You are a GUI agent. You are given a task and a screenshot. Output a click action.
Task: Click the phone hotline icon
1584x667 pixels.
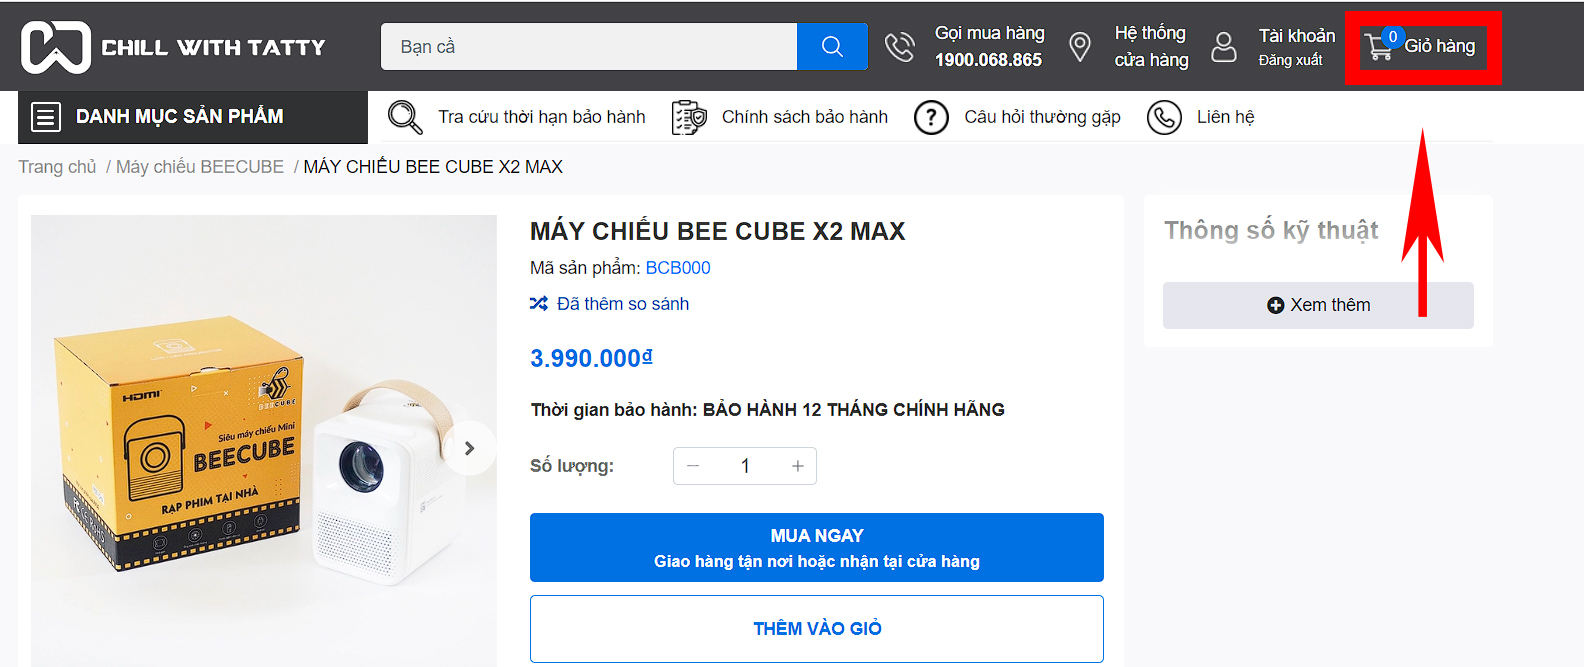point(900,47)
